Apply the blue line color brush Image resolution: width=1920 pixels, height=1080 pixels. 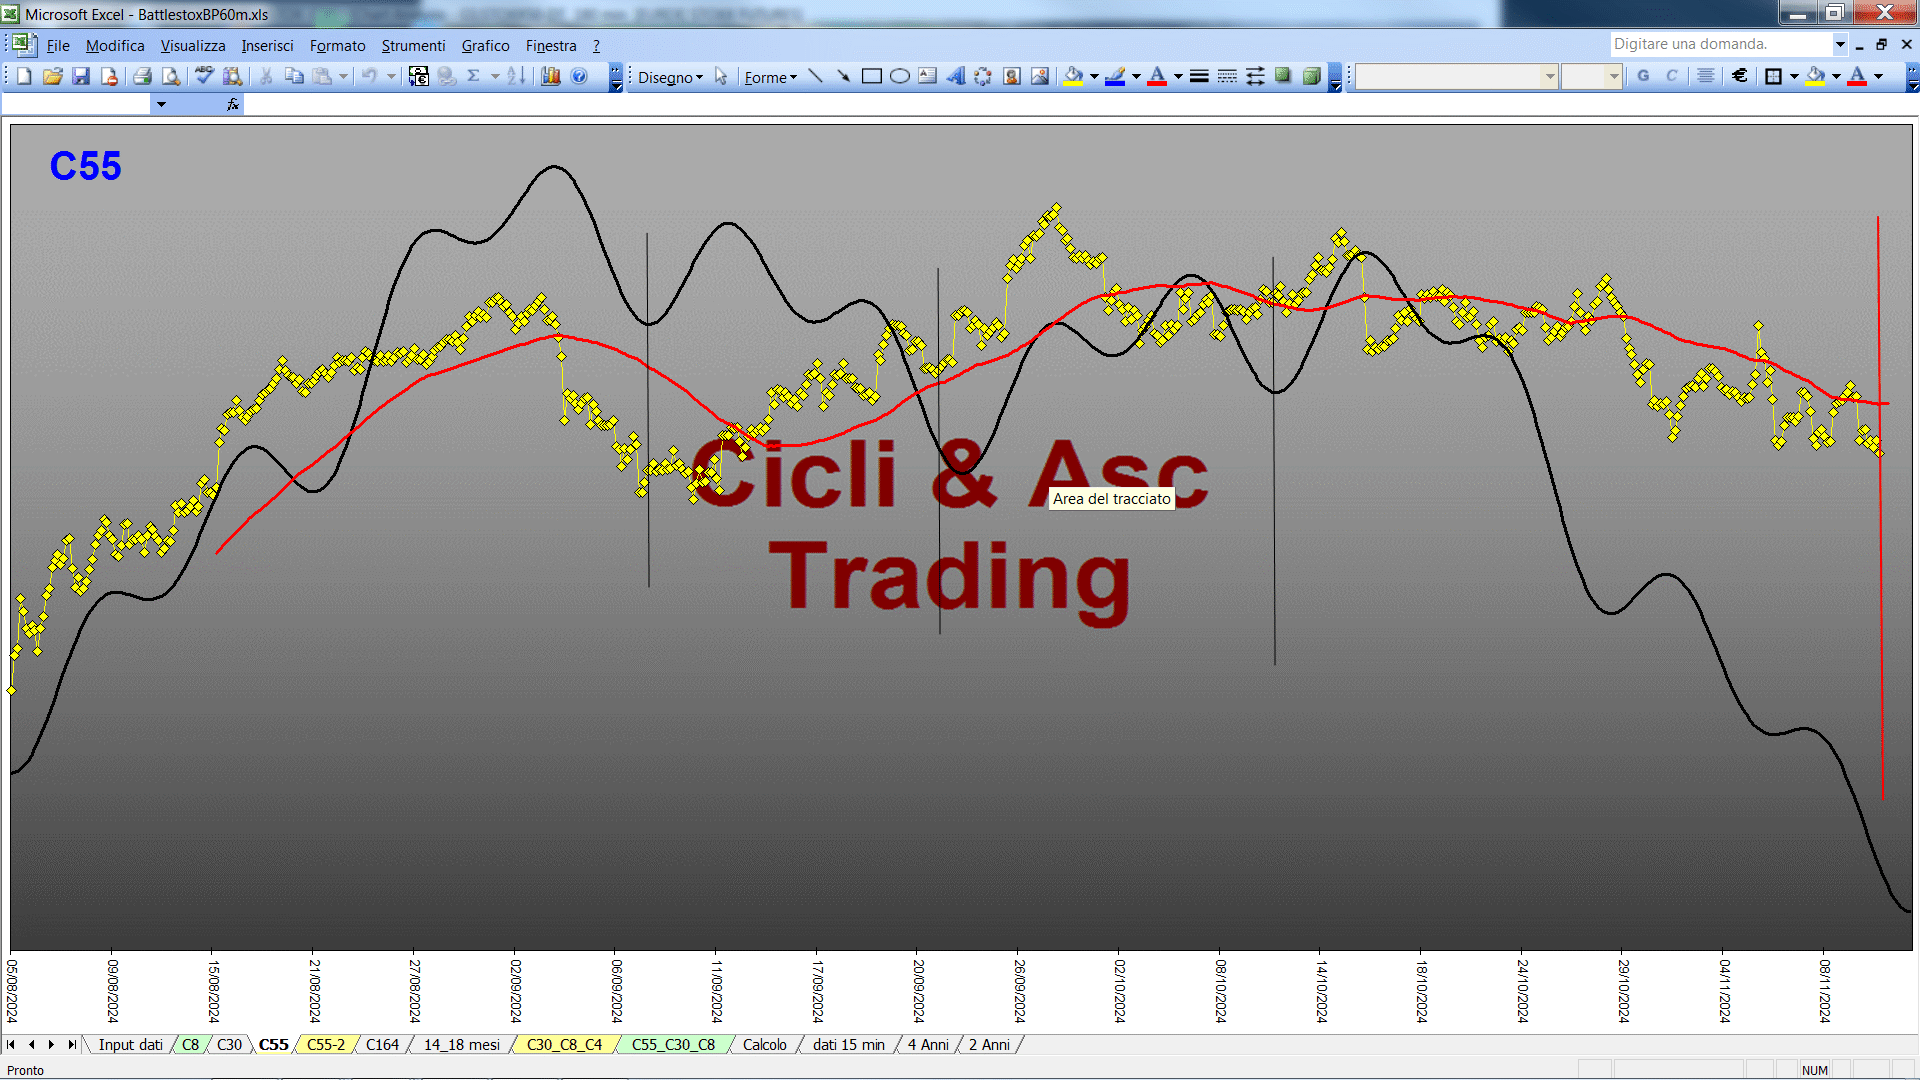pos(1116,76)
